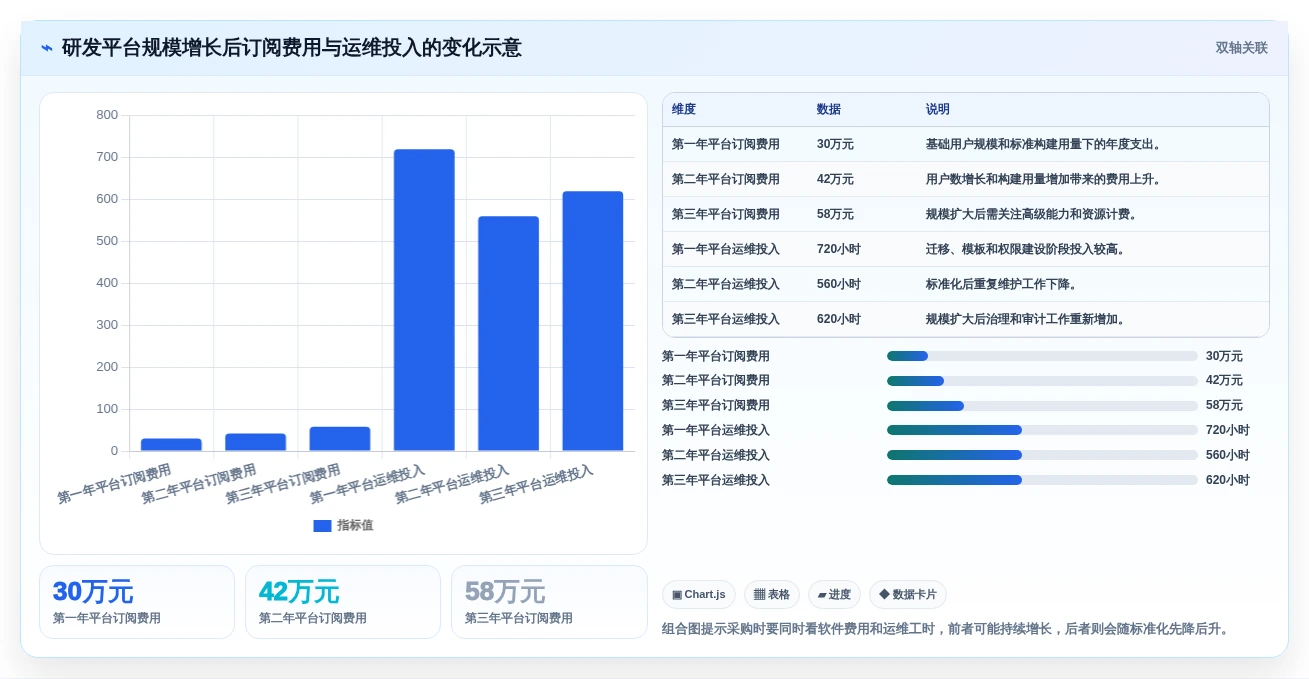Viewport: 1309px width, 679px height.
Task: Click the progress bar for 第三年平台订阅费用
Action: tap(1042, 406)
